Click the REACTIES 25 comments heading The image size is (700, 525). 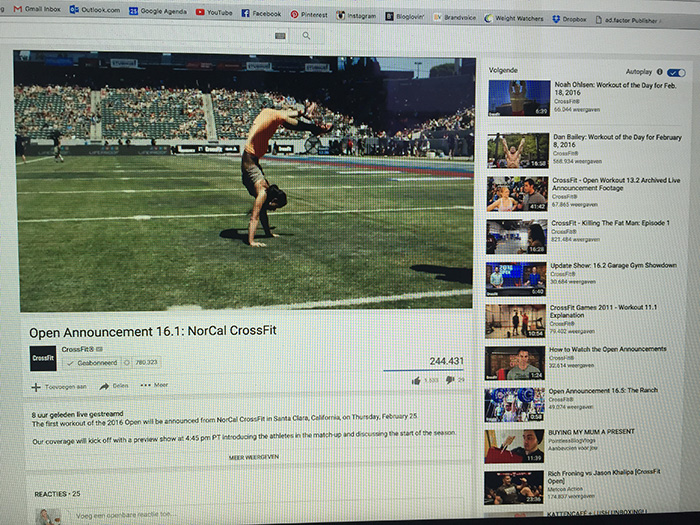(57, 494)
